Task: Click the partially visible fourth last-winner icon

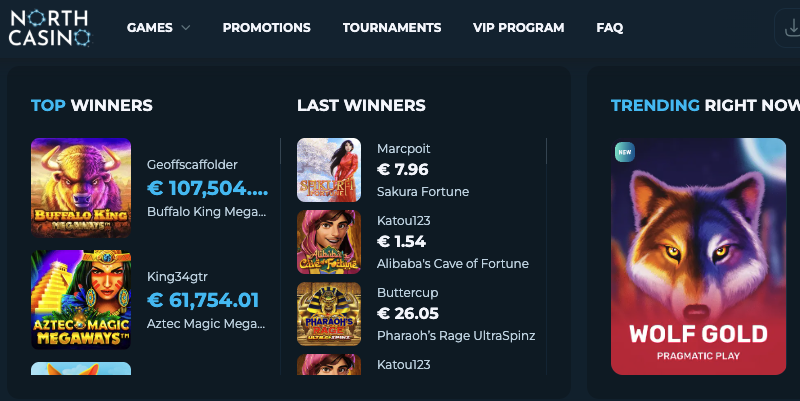Action: (329, 365)
